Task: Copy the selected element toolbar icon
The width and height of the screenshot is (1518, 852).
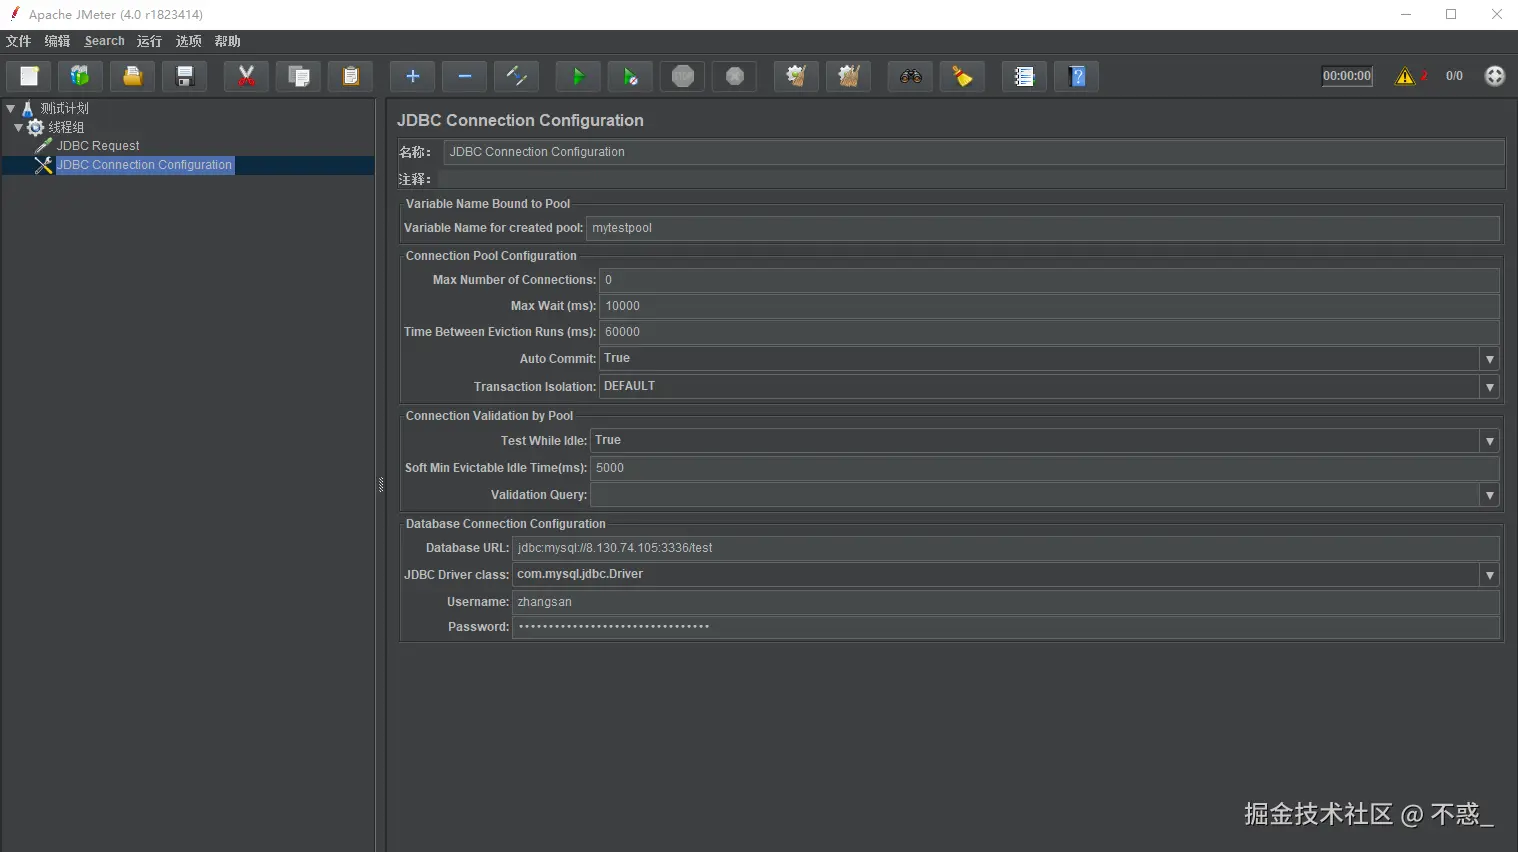Action: click(298, 76)
